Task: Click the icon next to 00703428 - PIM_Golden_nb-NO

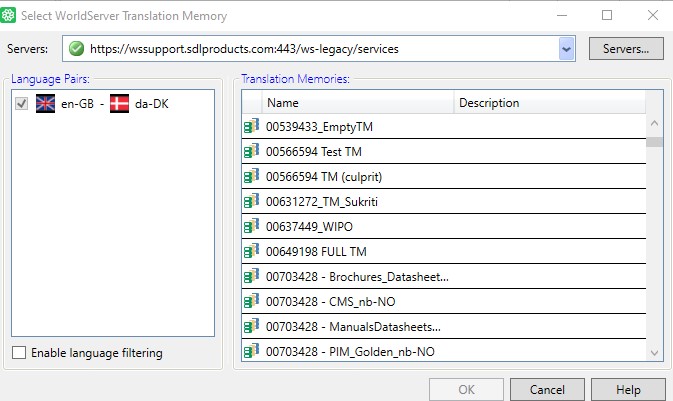Action: pos(251,352)
